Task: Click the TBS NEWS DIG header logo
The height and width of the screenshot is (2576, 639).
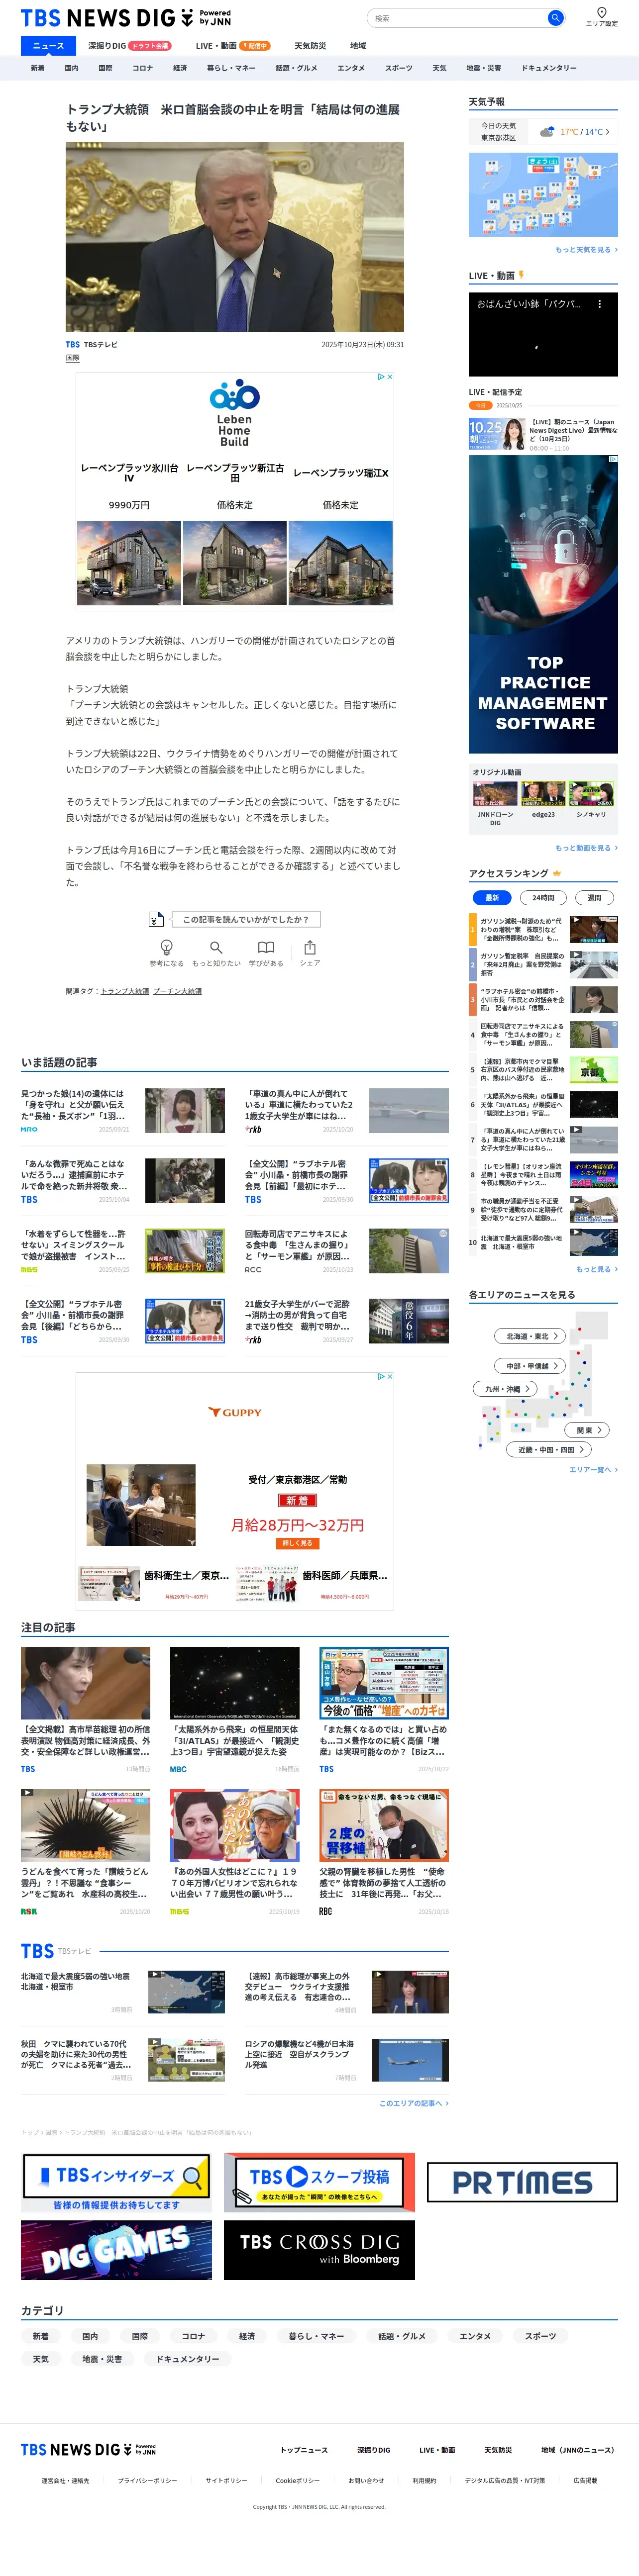Action: (x=126, y=18)
